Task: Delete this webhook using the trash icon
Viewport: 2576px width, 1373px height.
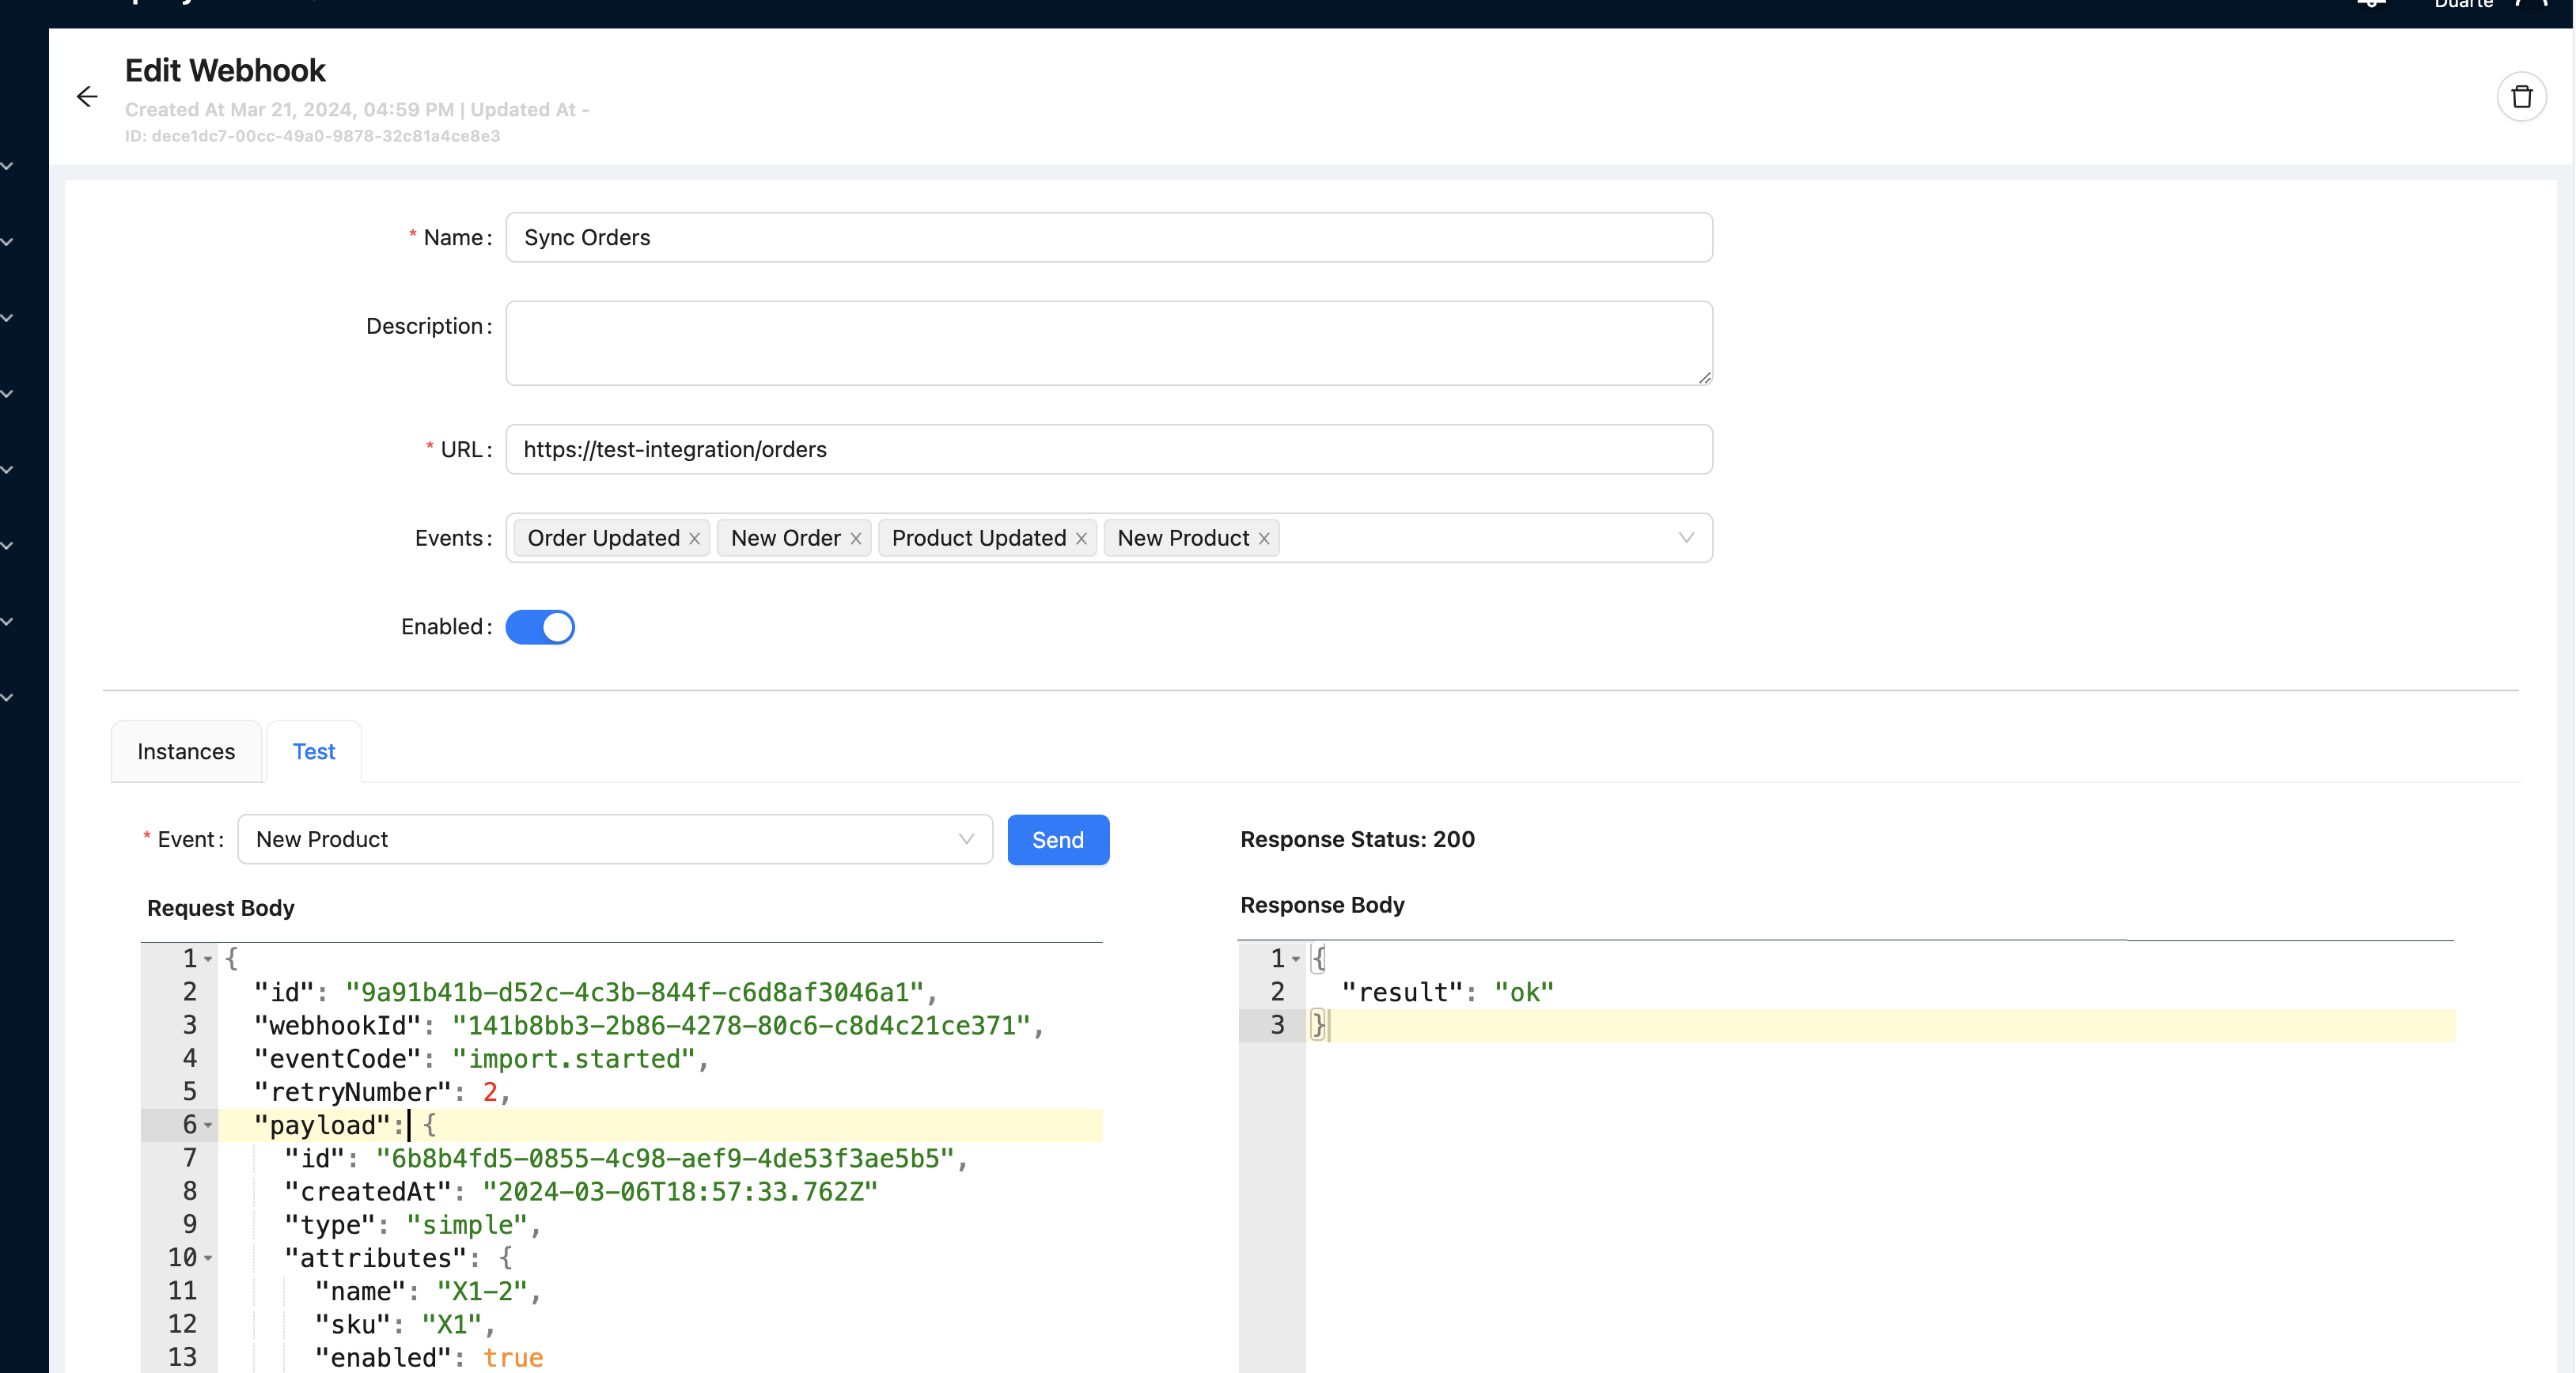Action: (x=2523, y=96)
